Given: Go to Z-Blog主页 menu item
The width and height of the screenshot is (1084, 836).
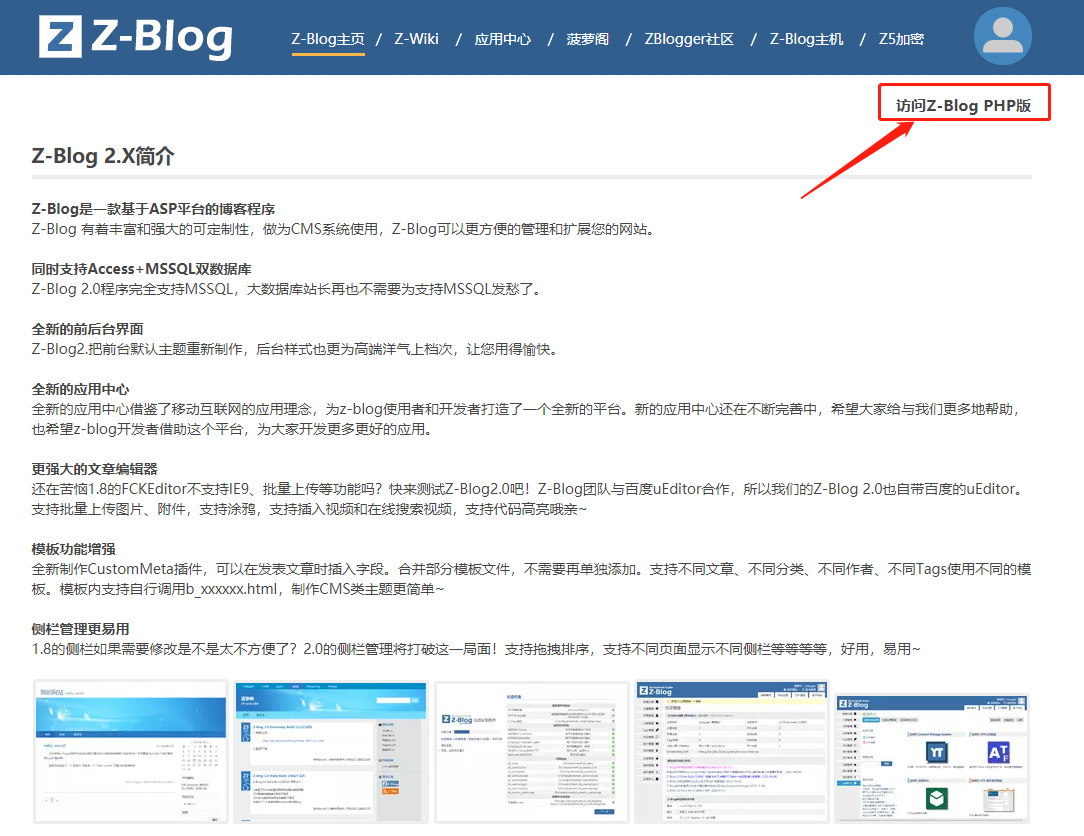Looking at the screenshot, I should pyautogui.click(x=328, y=39).
